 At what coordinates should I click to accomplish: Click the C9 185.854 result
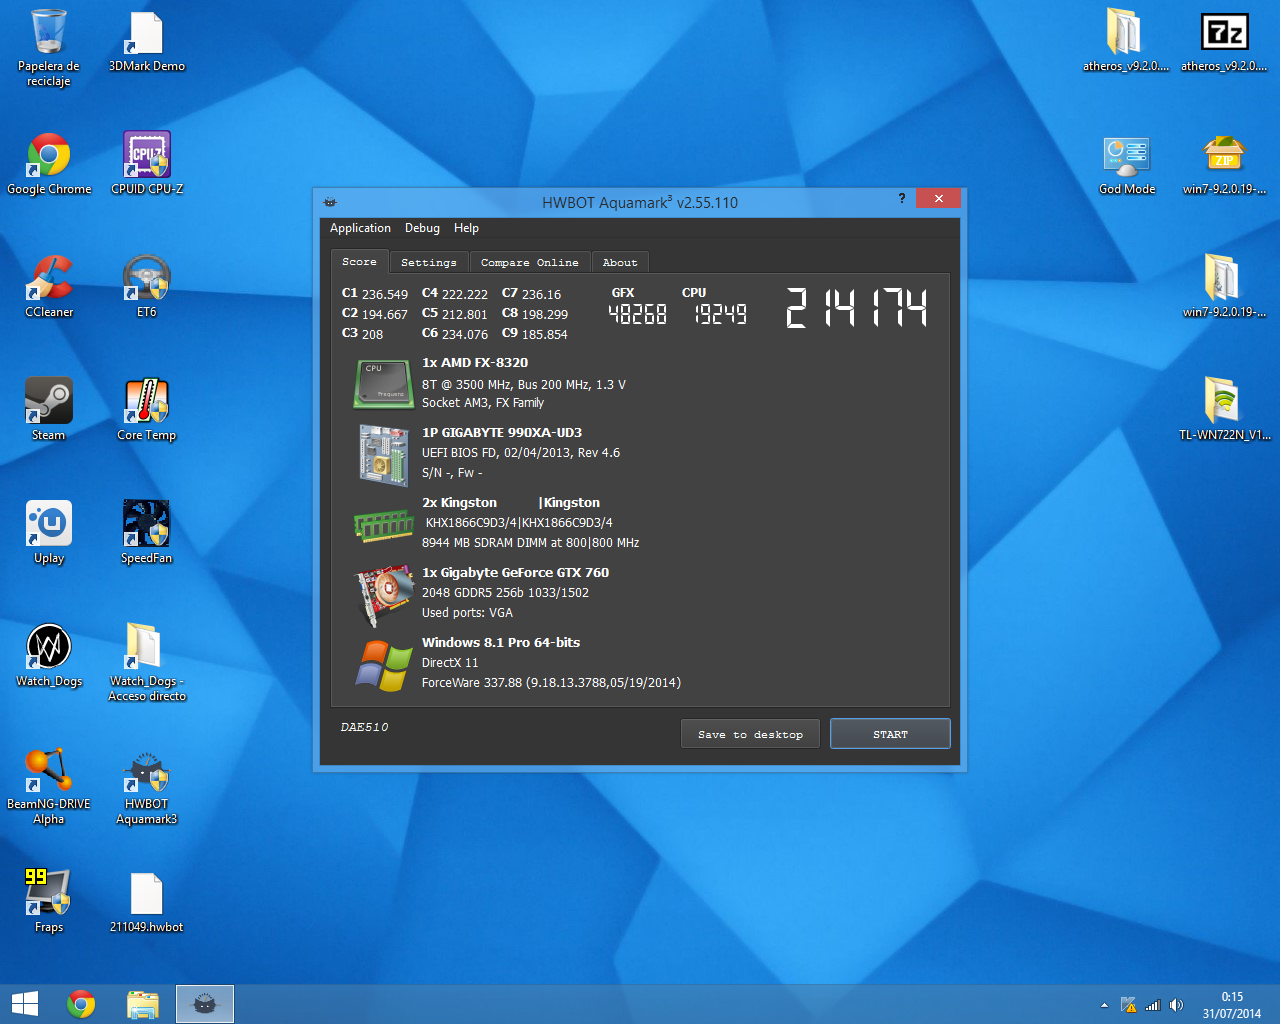tap(535, 334)
